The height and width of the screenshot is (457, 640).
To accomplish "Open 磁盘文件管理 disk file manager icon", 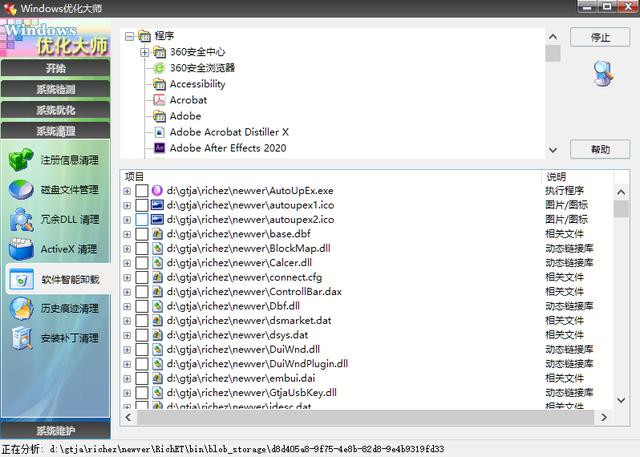I will pyautogui.click(x=21, y=190).
